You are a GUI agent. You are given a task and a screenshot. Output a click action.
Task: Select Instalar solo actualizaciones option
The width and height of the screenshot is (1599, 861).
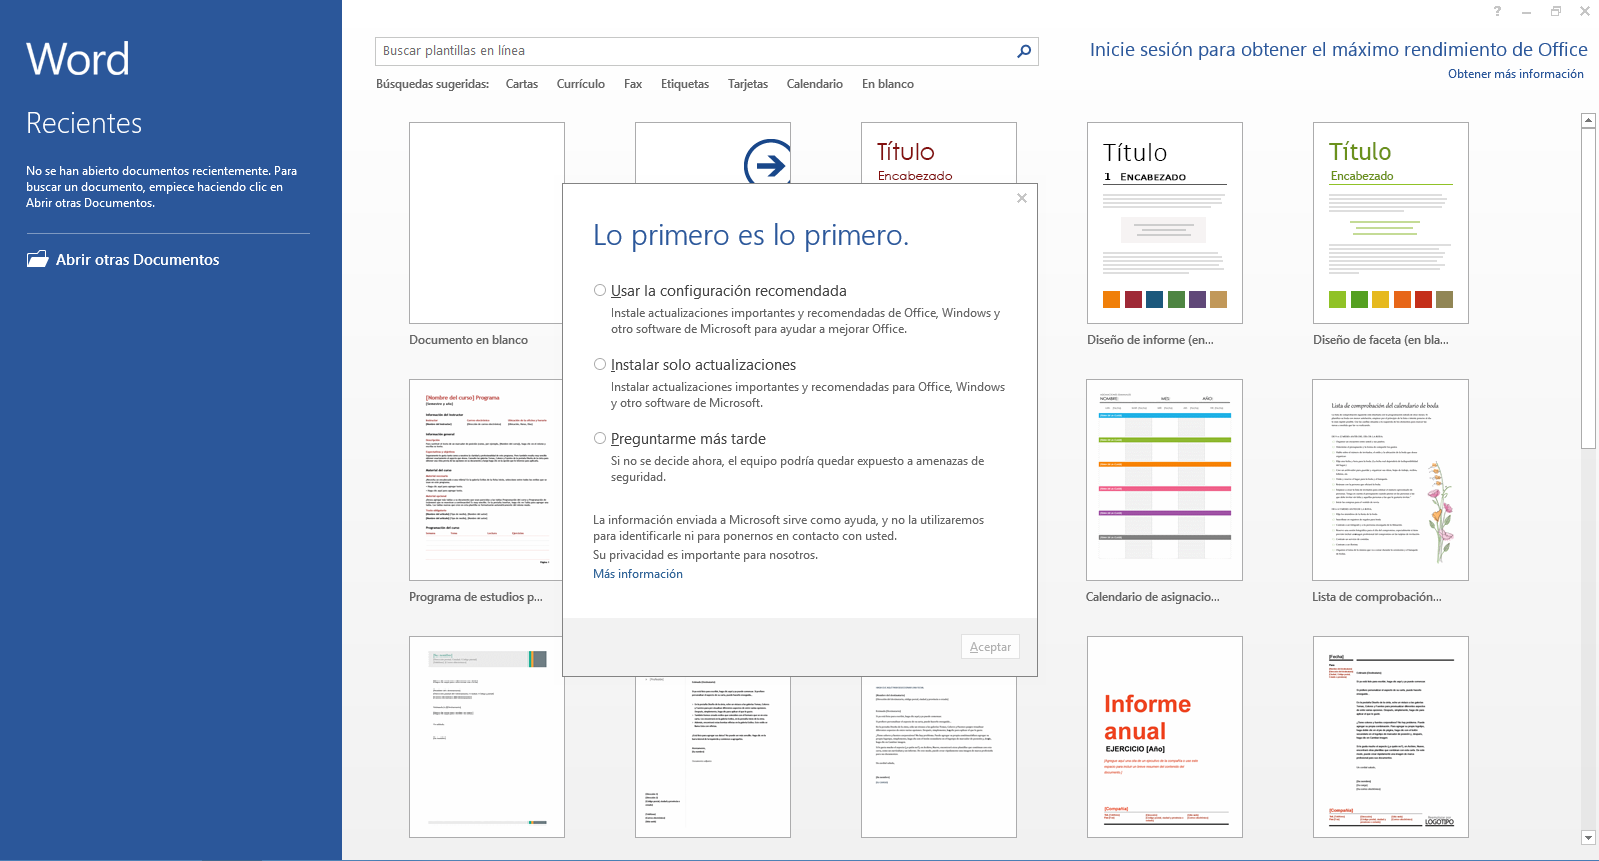600,365
